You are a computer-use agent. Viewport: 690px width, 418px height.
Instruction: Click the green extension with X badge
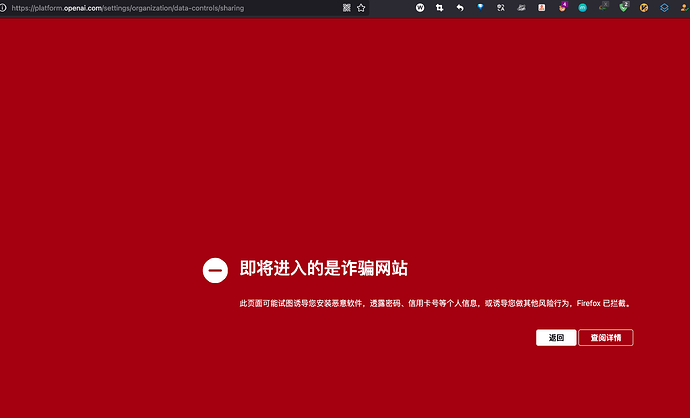click(x=603, y=7)
